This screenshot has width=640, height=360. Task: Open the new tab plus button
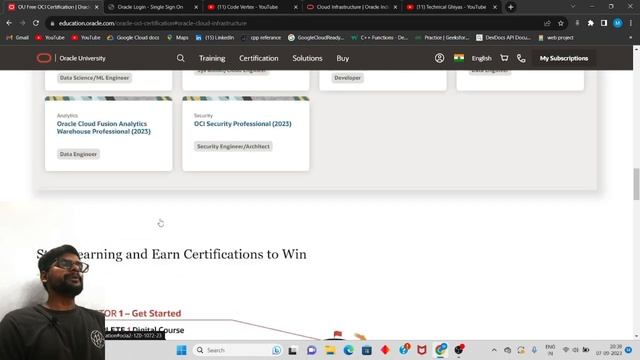511,7
